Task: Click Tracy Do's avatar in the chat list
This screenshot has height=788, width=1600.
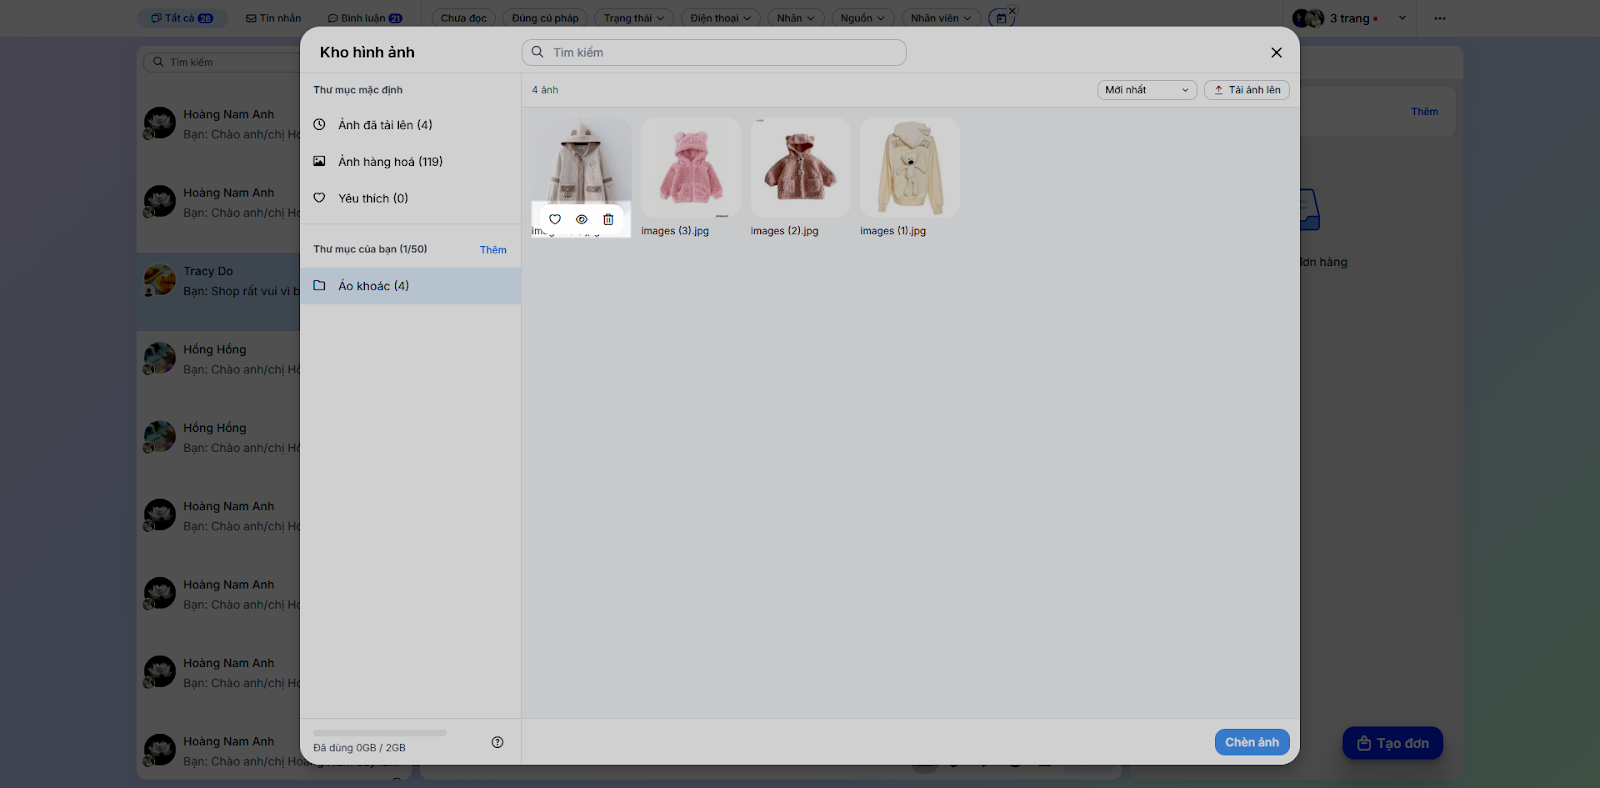Action: tap(160, 281)
